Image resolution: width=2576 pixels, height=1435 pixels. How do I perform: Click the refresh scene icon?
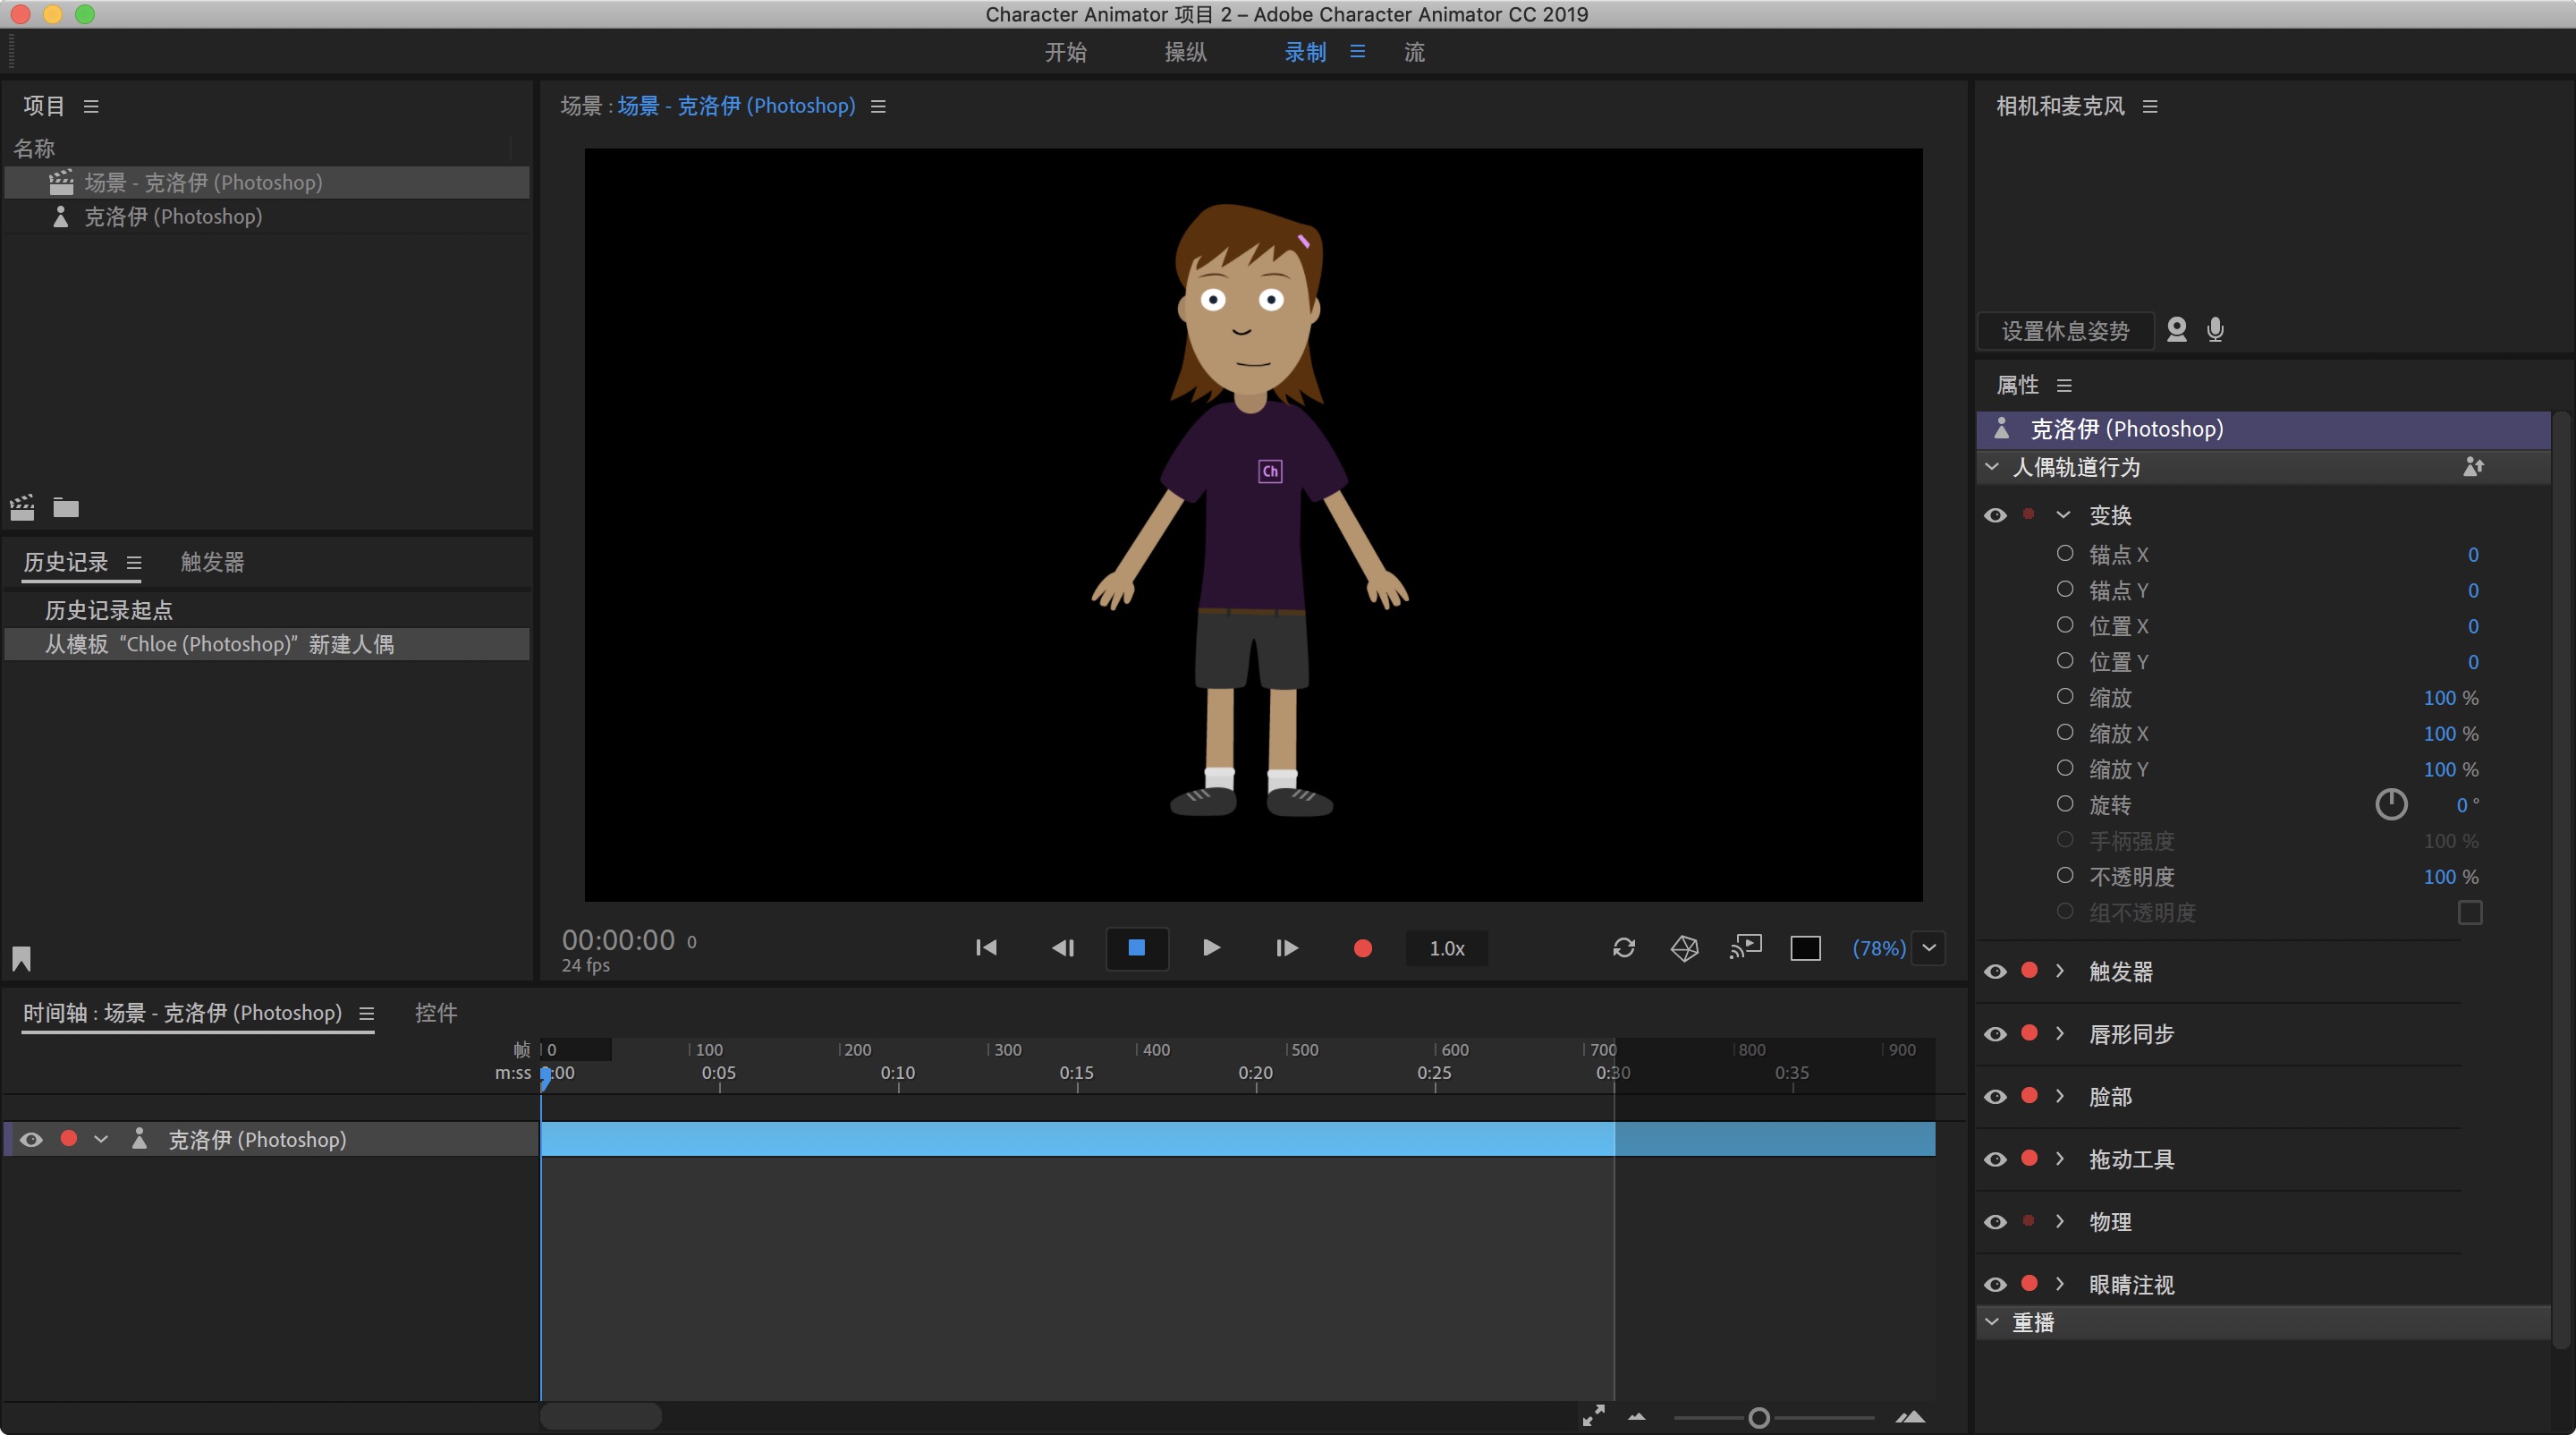click(1624, 948)
